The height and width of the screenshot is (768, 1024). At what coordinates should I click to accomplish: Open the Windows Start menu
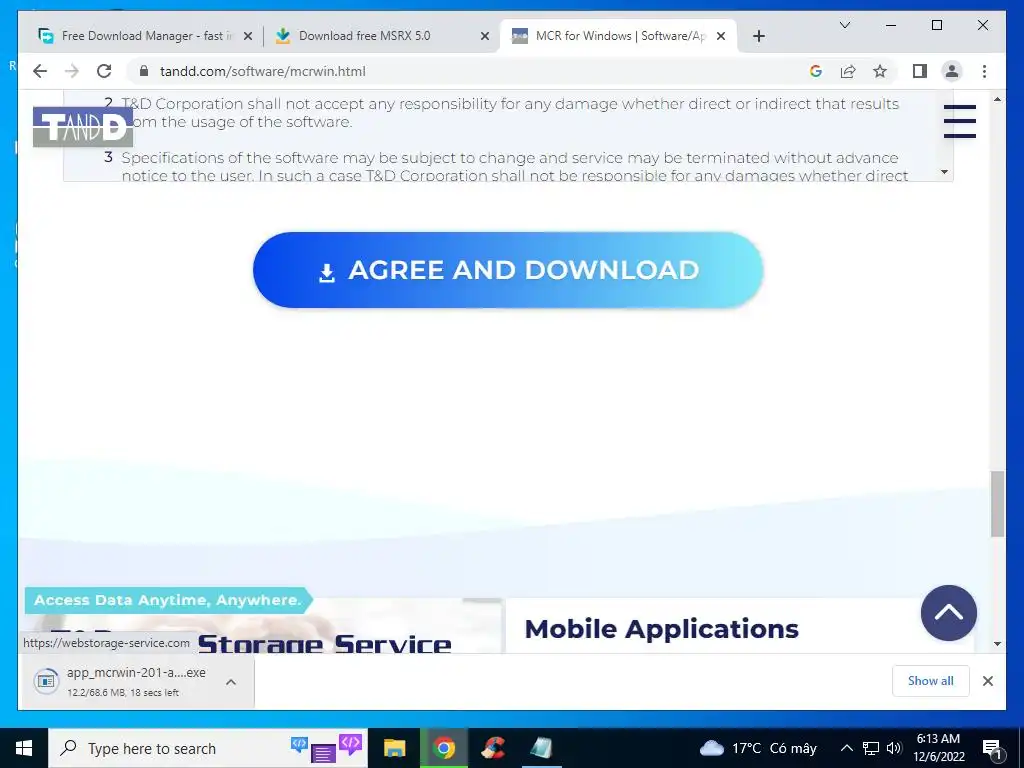click(x=24, y=748)
